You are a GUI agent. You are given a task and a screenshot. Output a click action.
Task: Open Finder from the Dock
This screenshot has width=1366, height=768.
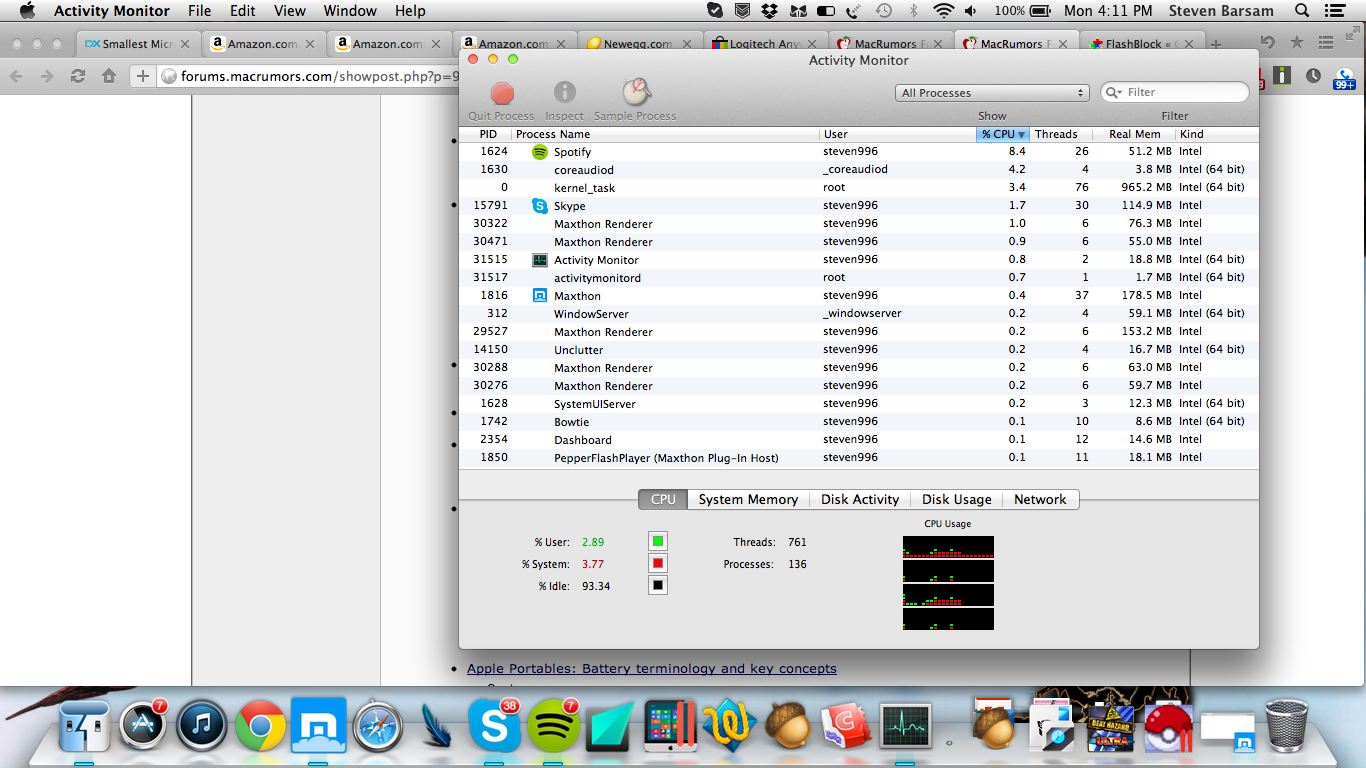click(85, 725)
